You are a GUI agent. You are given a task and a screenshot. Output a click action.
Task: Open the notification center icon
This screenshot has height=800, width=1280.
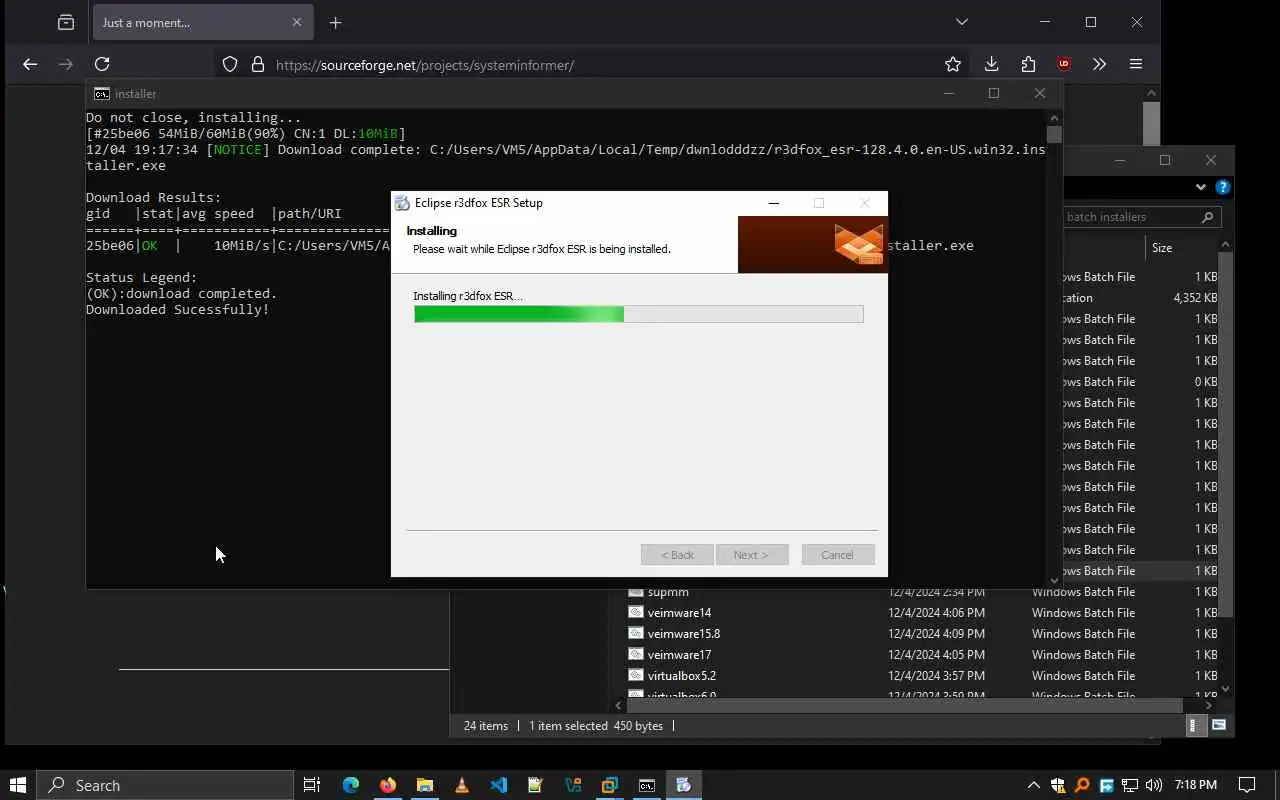[1247, 785]
